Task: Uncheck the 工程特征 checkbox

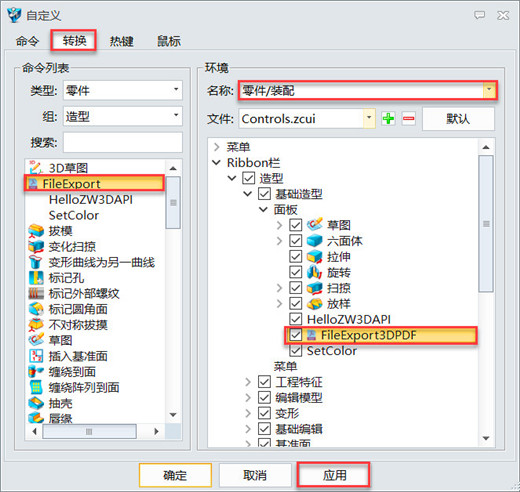Action: coord(264,382)
